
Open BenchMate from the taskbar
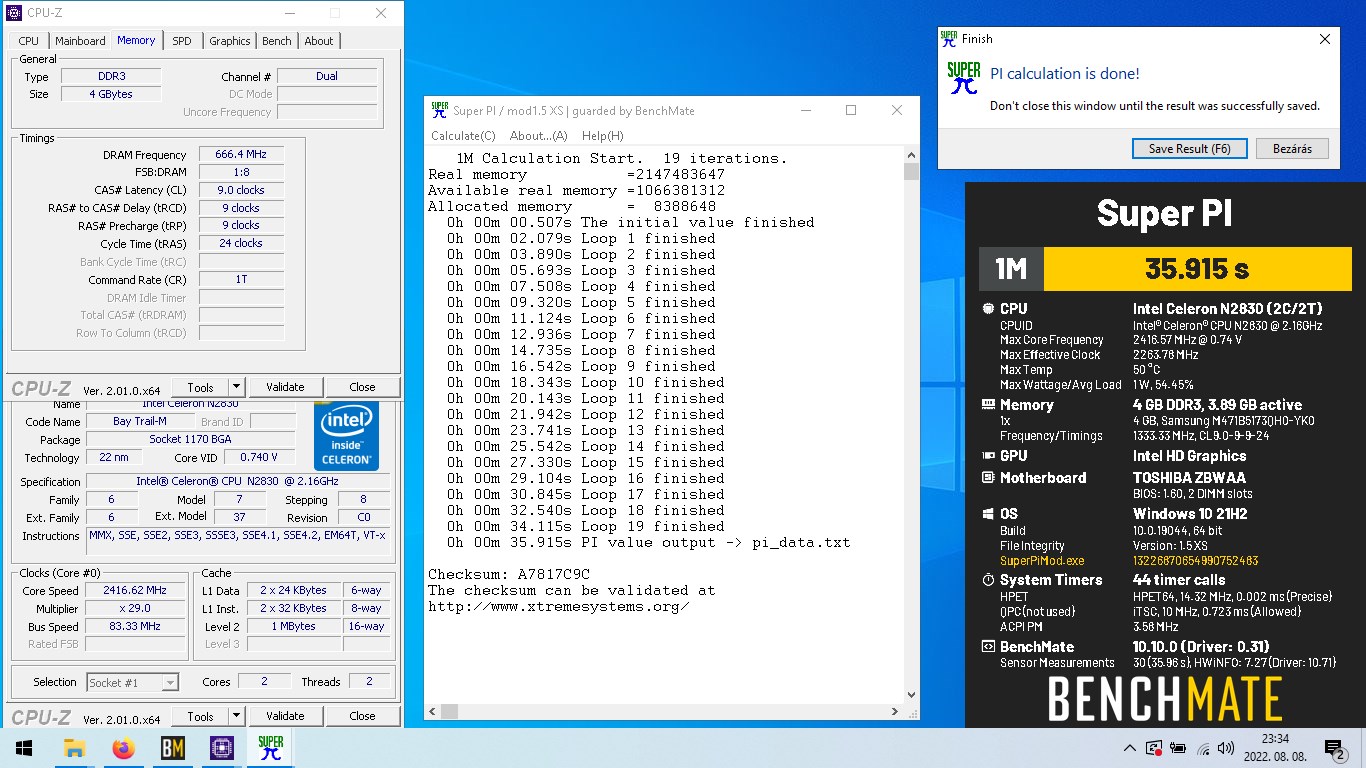click(172, 748)
